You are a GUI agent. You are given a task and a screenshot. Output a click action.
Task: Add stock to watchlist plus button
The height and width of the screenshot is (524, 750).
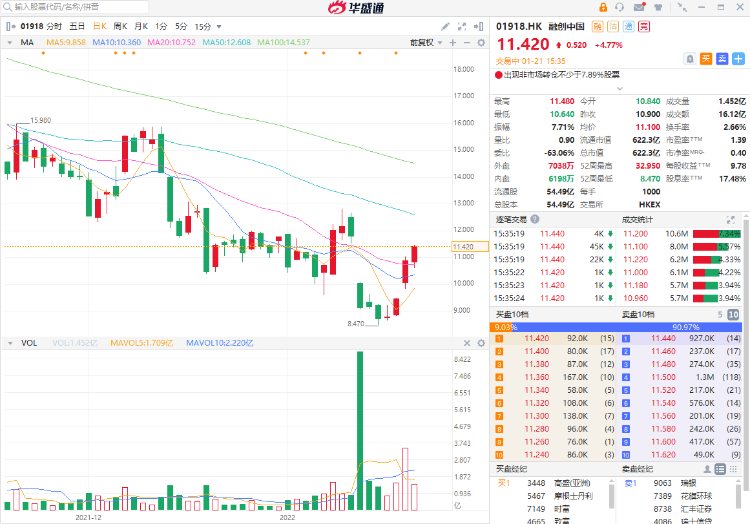739,59
